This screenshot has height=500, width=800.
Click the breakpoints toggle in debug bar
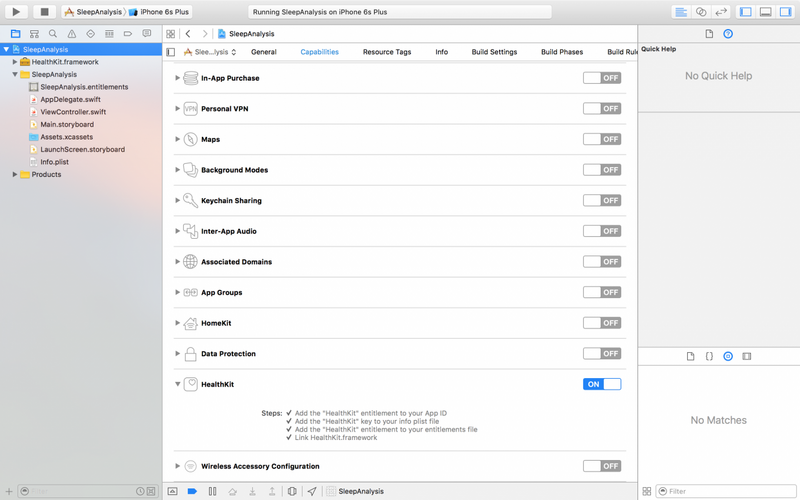click(x=192, y=491)
